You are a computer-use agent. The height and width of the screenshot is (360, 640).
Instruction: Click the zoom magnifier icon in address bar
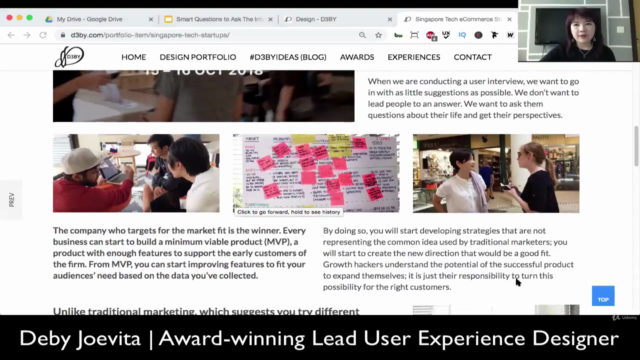click(x=362, y=35)
